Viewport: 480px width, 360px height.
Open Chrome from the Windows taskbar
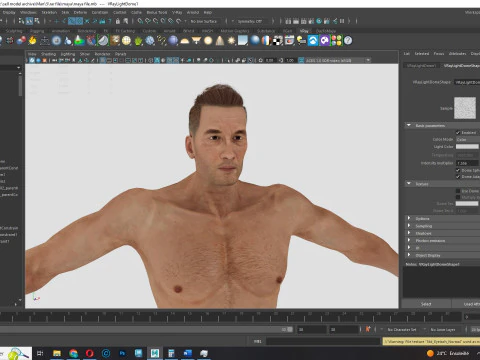coord(73,353)
